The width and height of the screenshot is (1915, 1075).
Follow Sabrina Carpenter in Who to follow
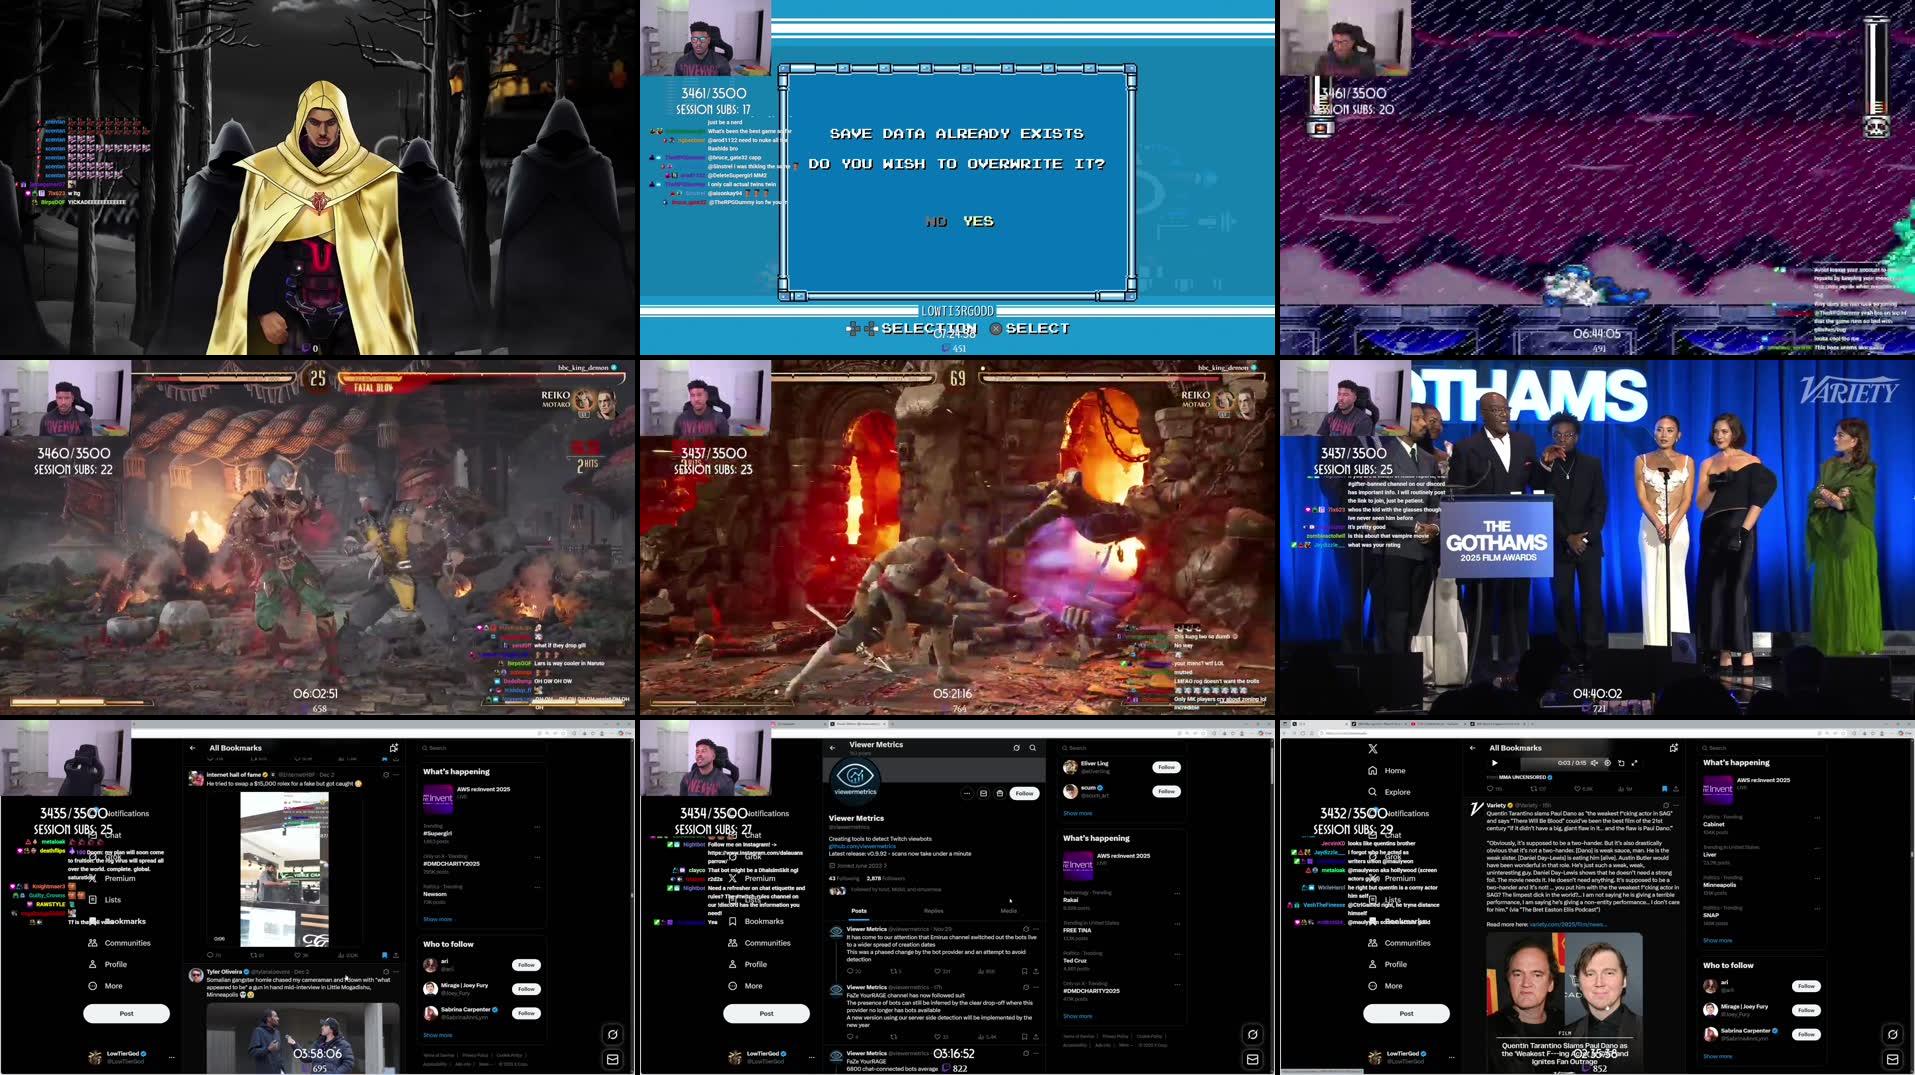click(x=1806, y=1036)
